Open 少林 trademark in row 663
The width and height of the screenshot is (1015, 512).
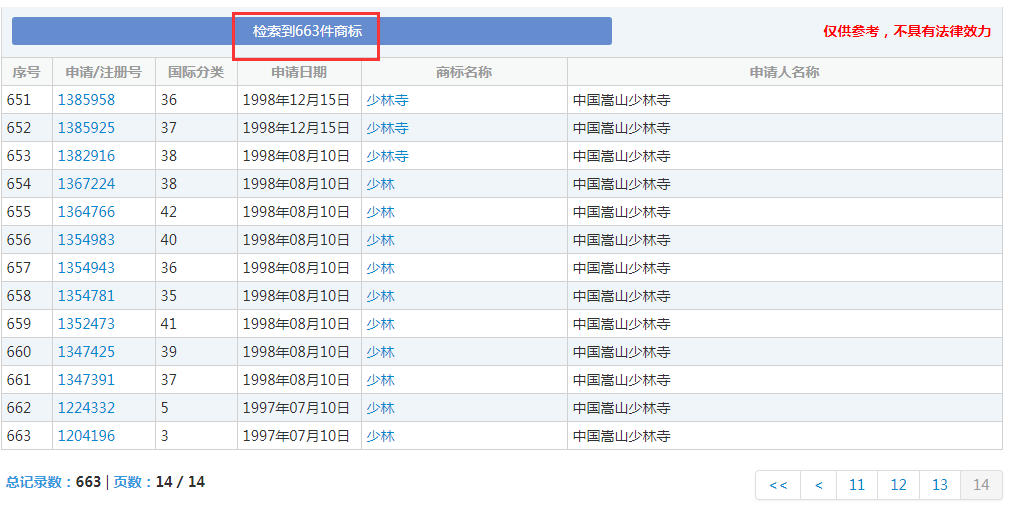380,436
